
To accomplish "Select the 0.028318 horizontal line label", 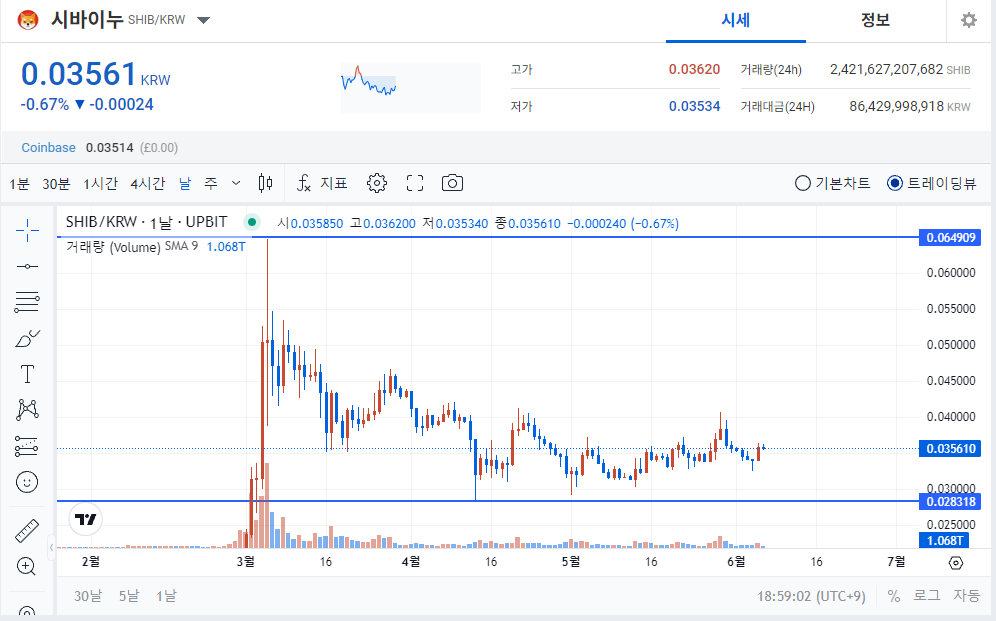I will tap(950, 502).
